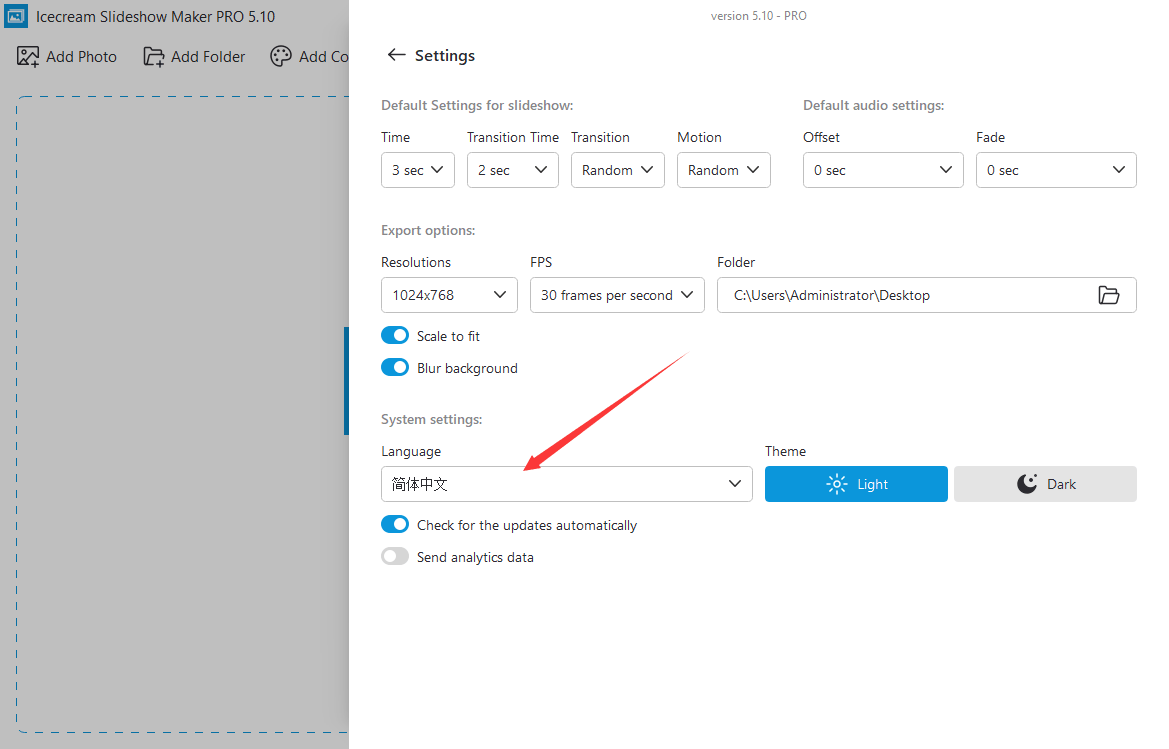Click the Add Folder icon
Image resolution: width=1169 pixels, height=749 pixels.
tap(154, 57)
